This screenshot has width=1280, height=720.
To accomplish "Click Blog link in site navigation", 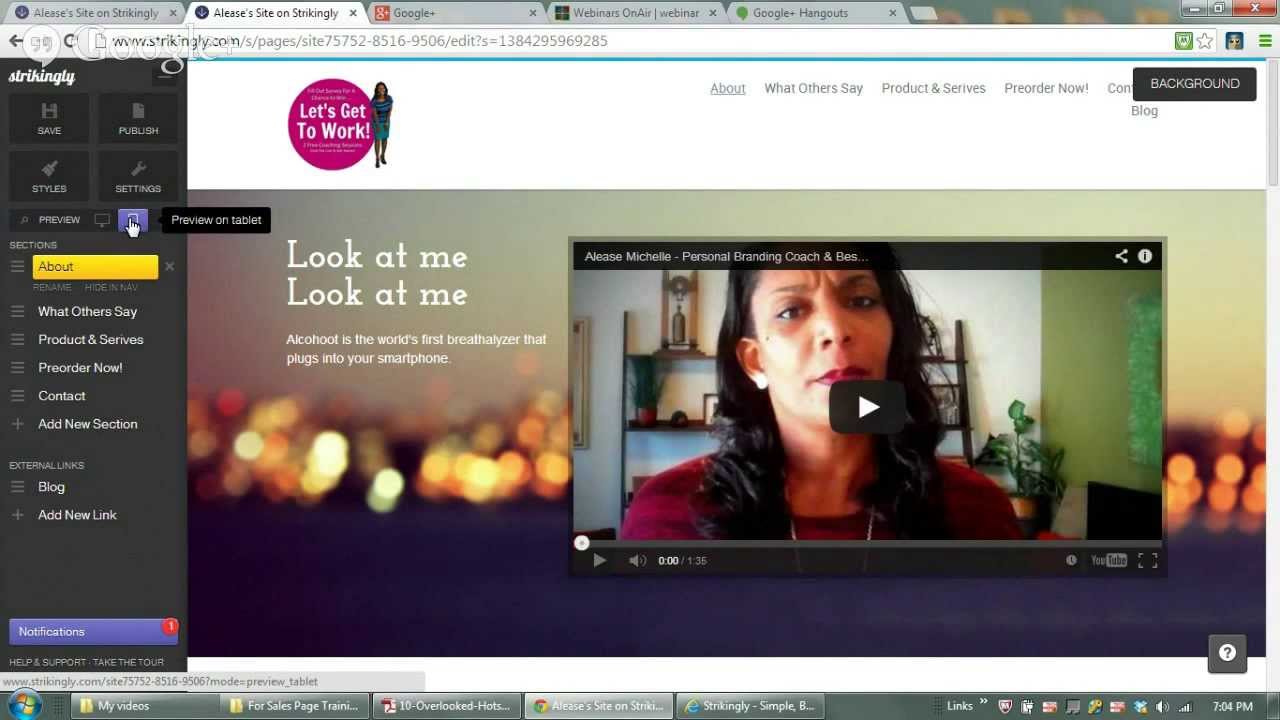I will pyautogui.click(x=1144, y=111).
